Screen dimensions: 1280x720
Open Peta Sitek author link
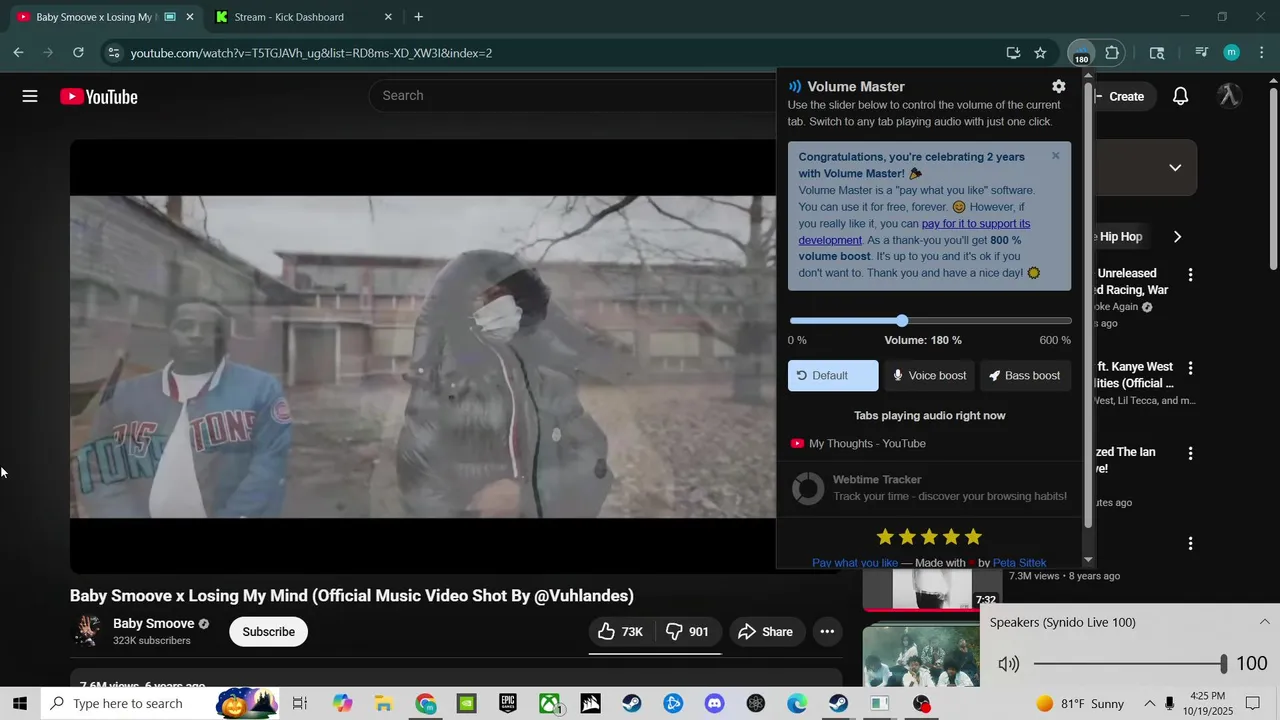pos(1019,563)
